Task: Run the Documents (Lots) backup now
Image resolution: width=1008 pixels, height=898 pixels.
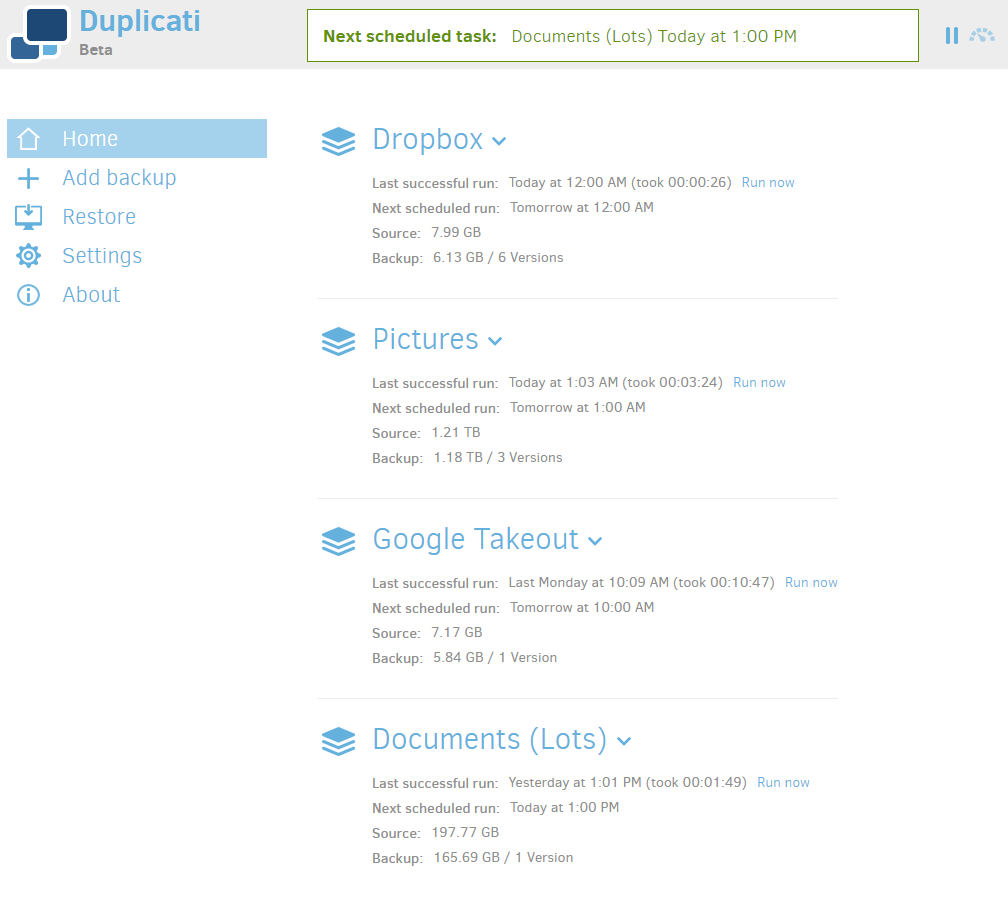Action: 783,782
